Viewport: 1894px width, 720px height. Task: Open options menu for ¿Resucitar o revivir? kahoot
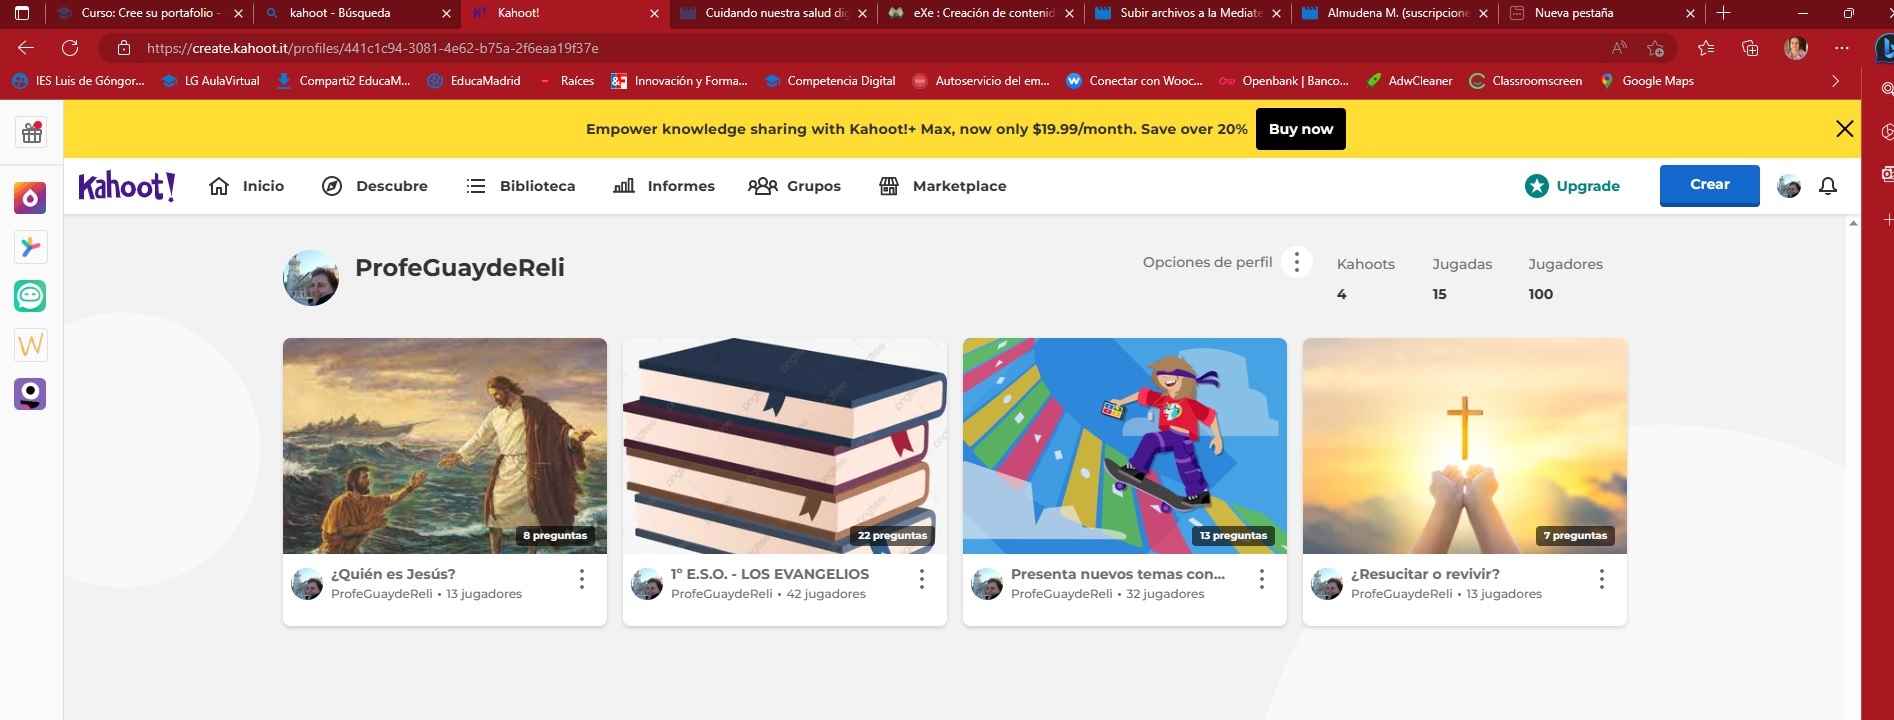(1602, 579)
